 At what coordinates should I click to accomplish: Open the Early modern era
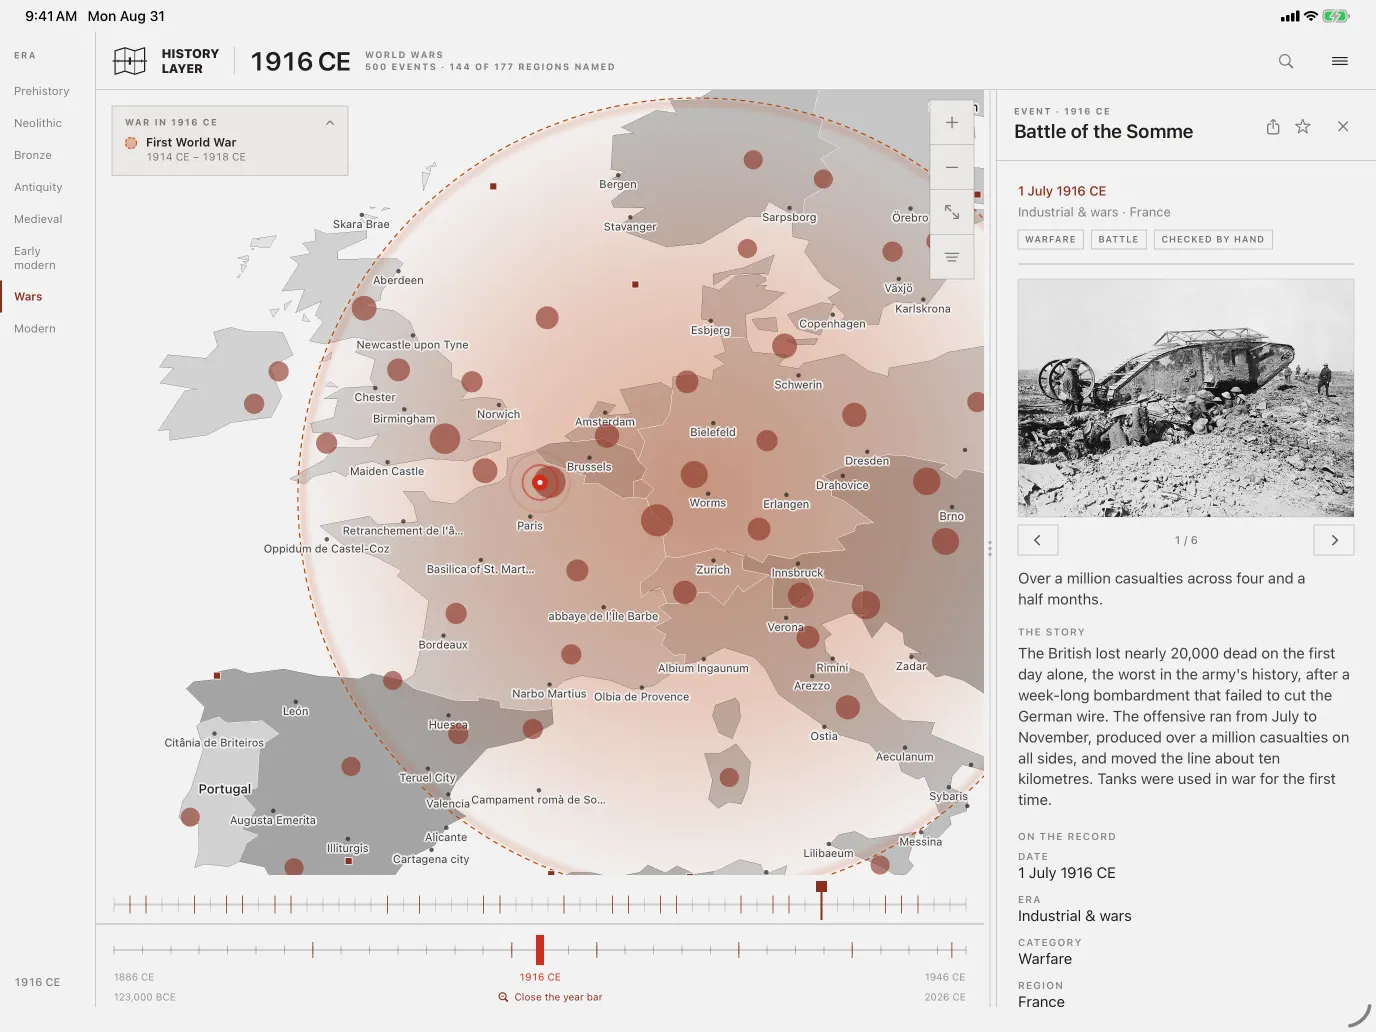(x=35, y=258)
